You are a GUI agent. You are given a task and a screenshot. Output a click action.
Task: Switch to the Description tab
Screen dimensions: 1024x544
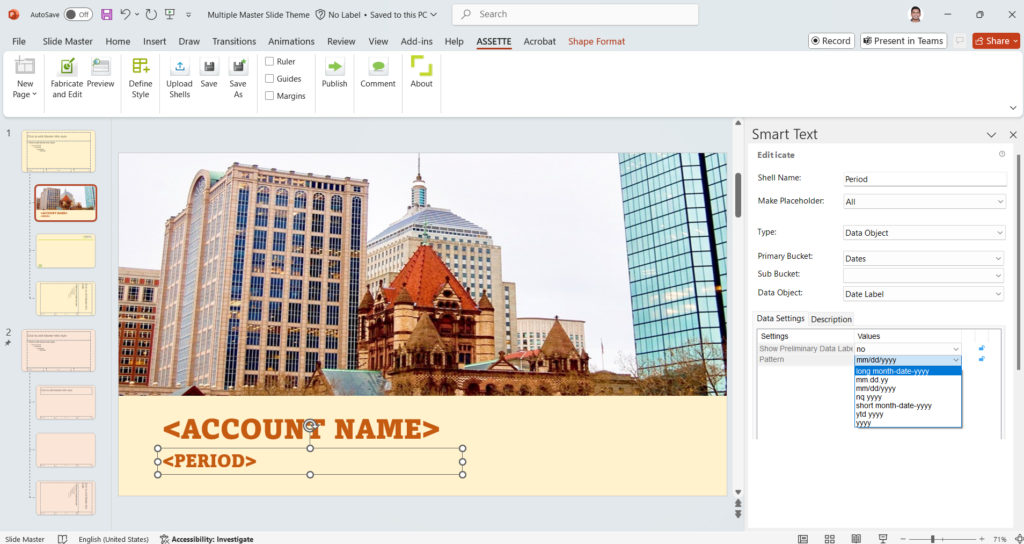(x=831, y=319)
